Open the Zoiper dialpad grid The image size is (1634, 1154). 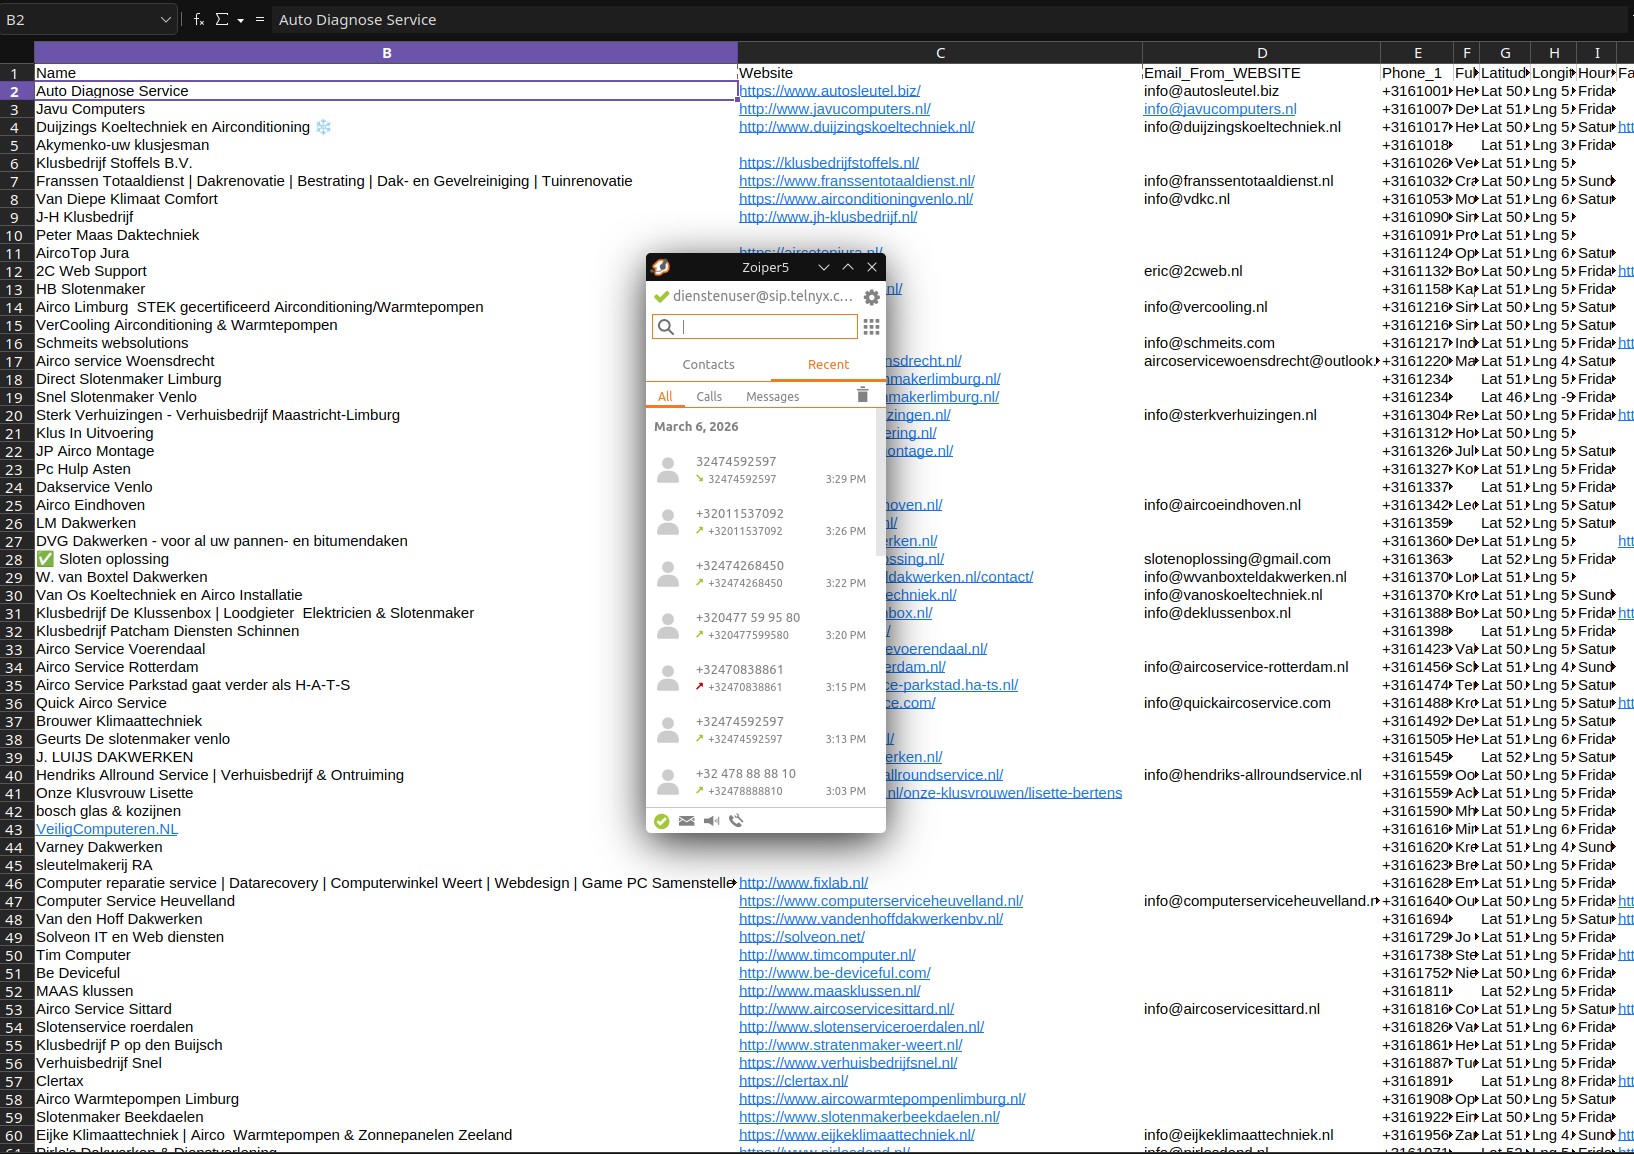pyautogui.click(x=871, y=327)
